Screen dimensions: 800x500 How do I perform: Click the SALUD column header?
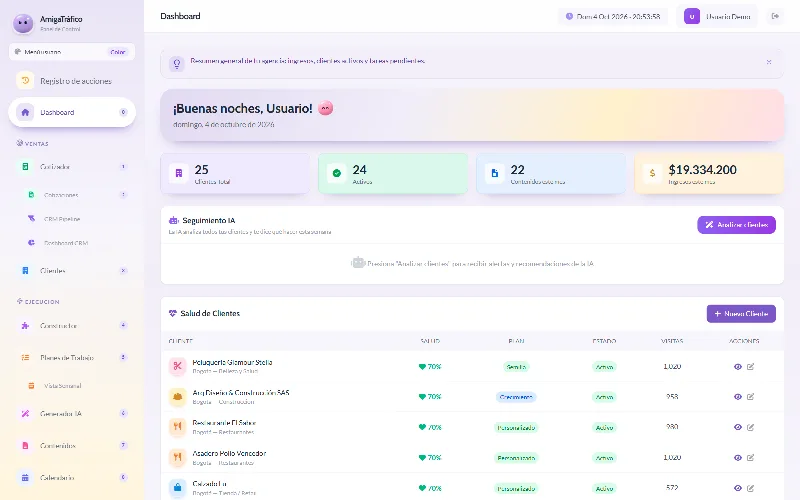point(430,341)
